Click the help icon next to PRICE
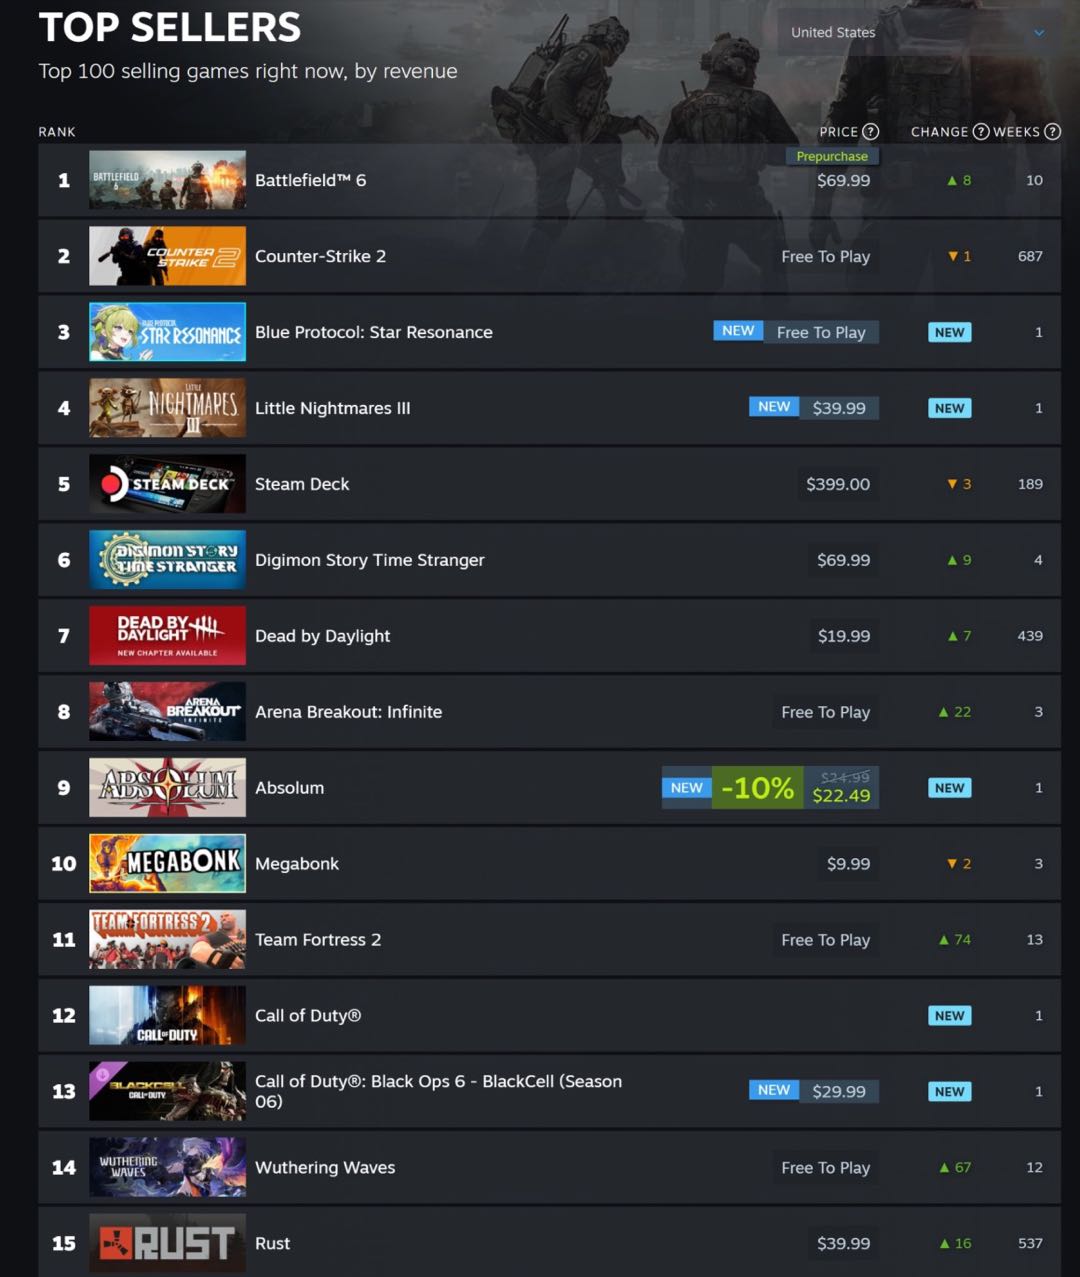1080x1277 pixels. click(870, 132)
